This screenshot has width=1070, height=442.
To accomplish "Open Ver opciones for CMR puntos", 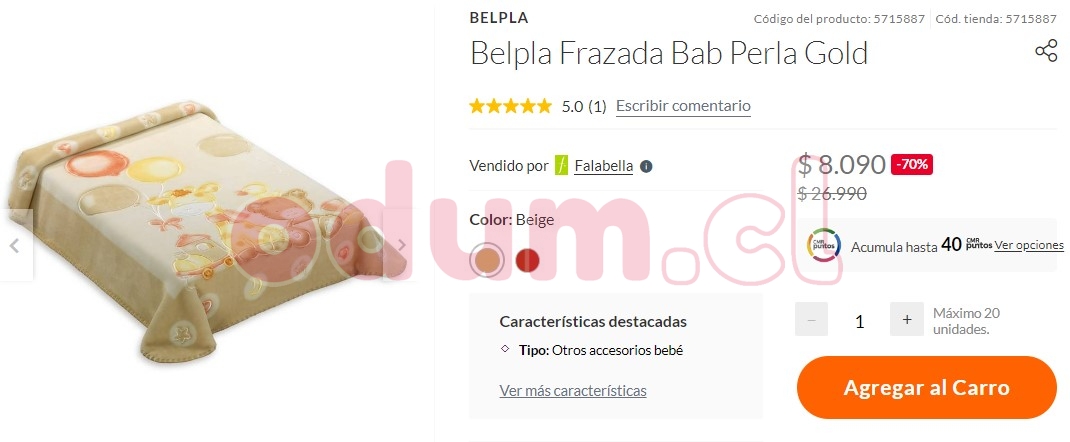I will (x=1028, y=245).
